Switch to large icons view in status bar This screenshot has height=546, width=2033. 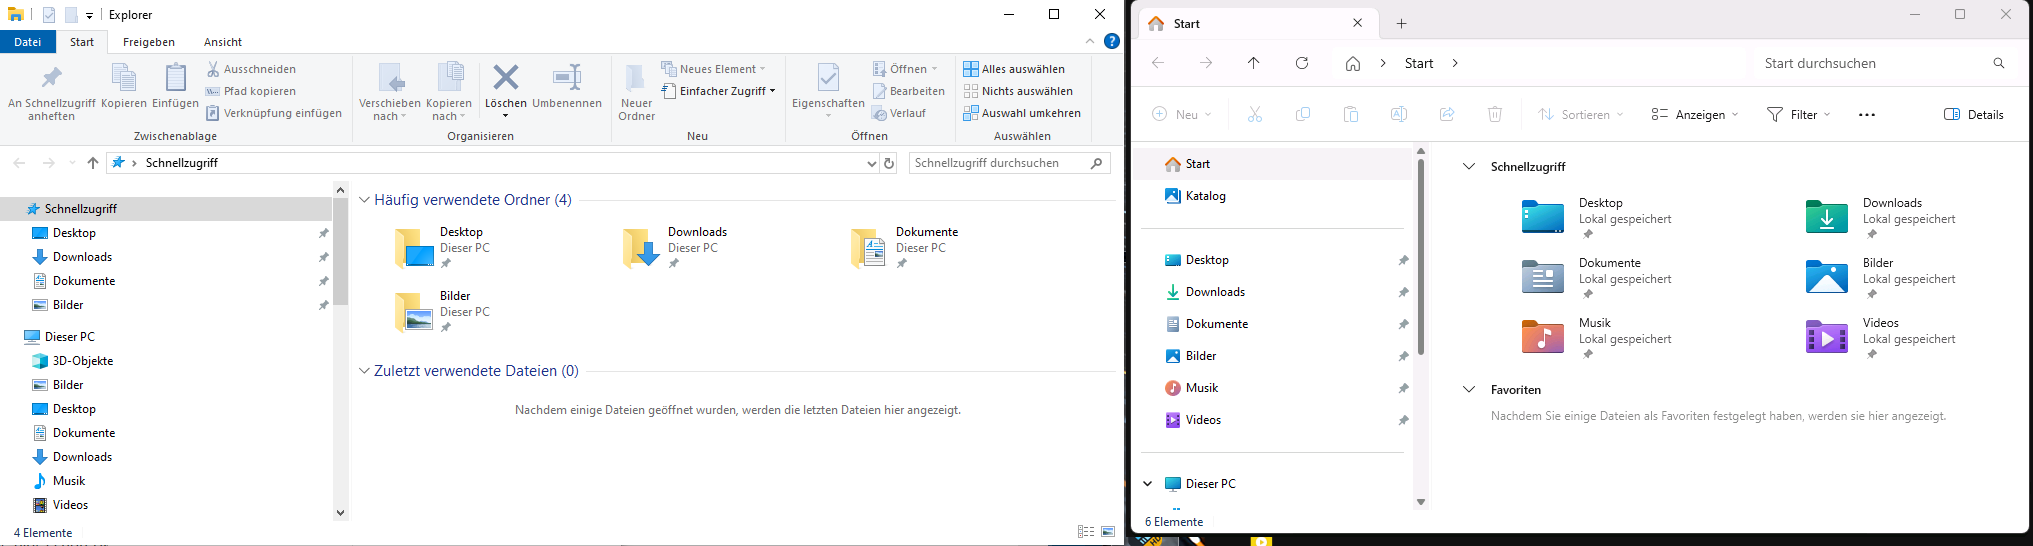tap(1108, 532)
